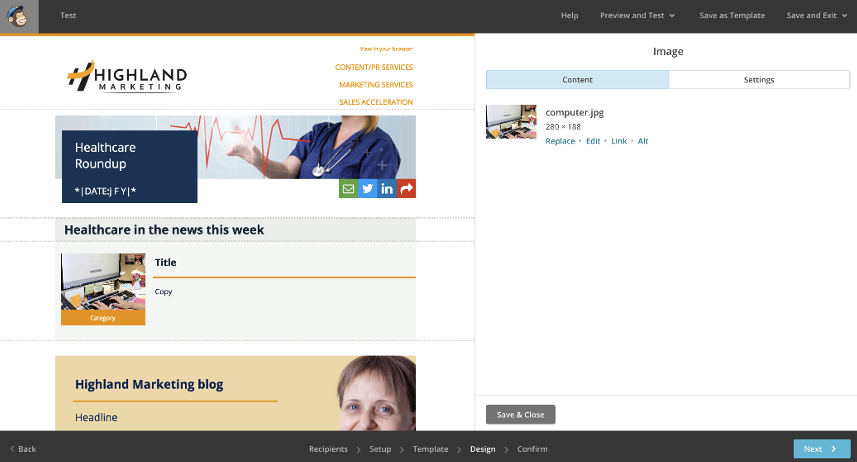Open the Help menu
Screen dimensions: 857x462
tap(569, 16)
